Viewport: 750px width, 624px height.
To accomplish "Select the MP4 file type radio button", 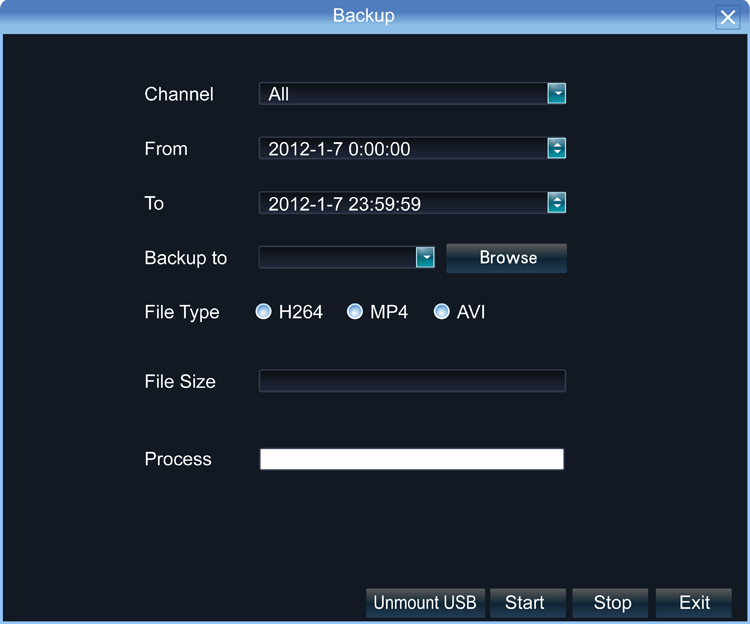I will pos(354,311).
